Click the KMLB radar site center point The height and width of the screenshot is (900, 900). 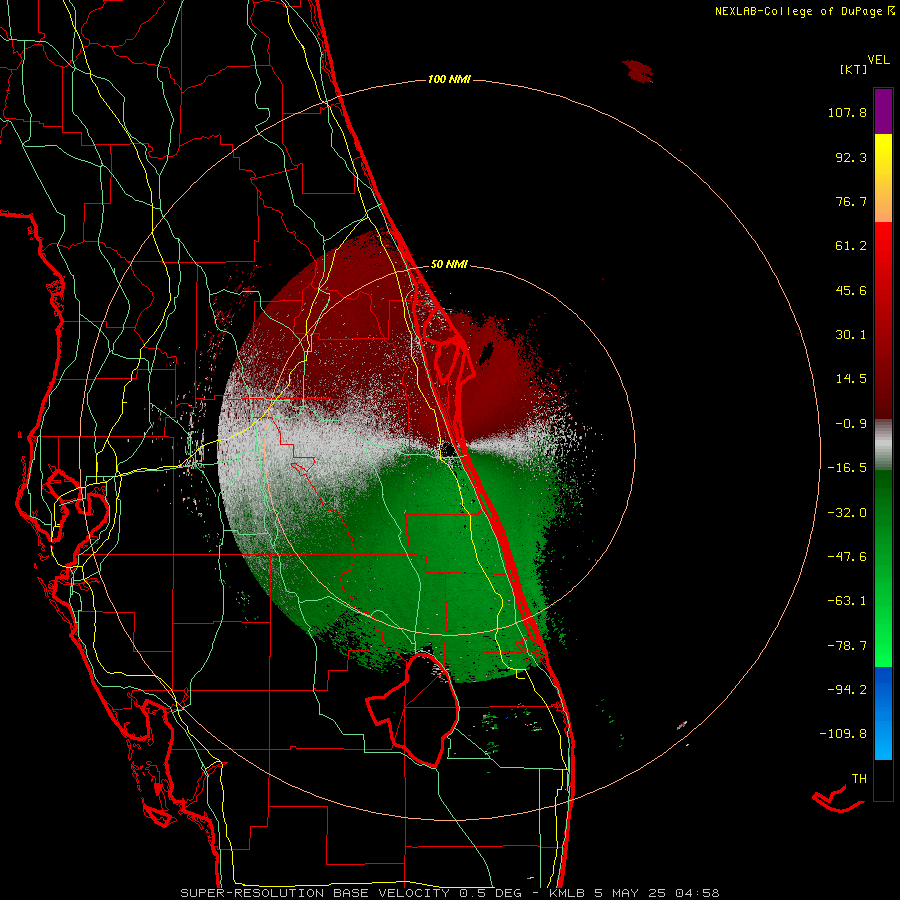coord(449,449)
